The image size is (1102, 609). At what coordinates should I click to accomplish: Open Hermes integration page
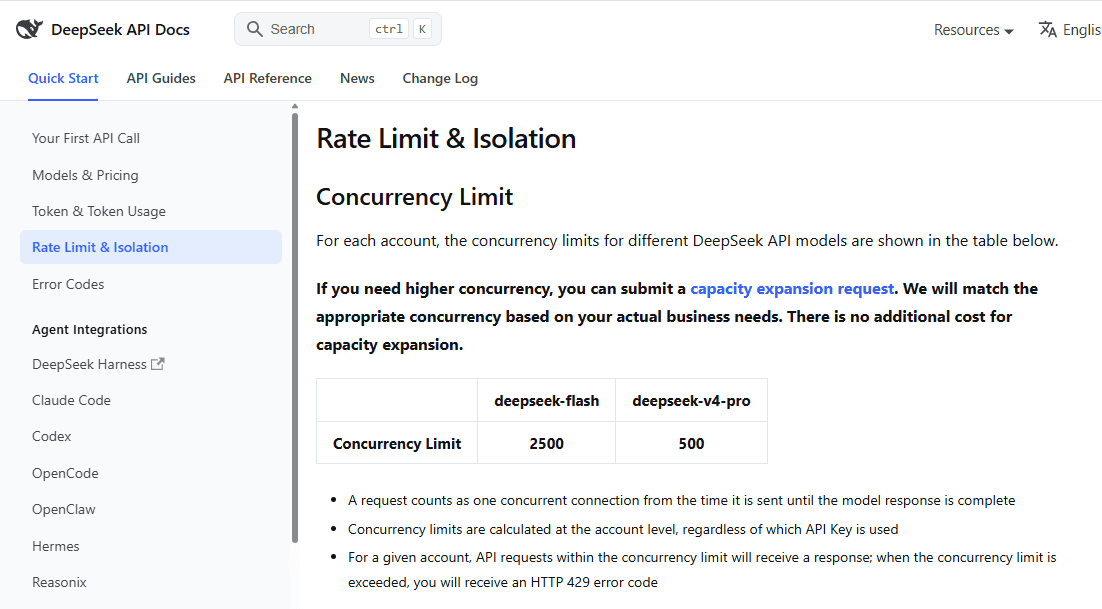(56, 546)
